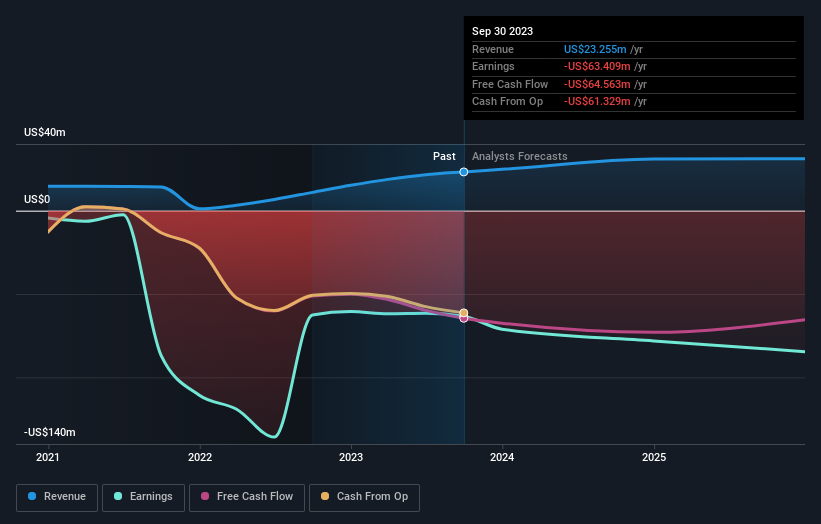This screenshot has height=524, width=821.
Task: Toggle the Cash From Op legend button
Action: point(364,497)
